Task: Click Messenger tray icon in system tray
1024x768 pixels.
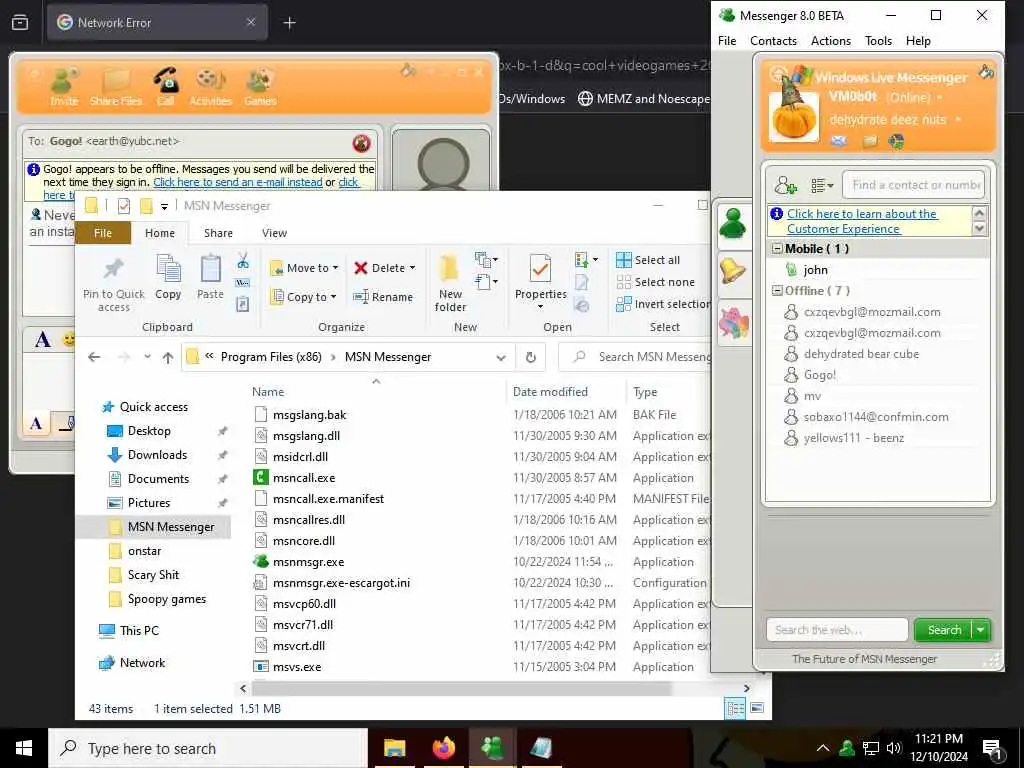Action: pos(847,748)
